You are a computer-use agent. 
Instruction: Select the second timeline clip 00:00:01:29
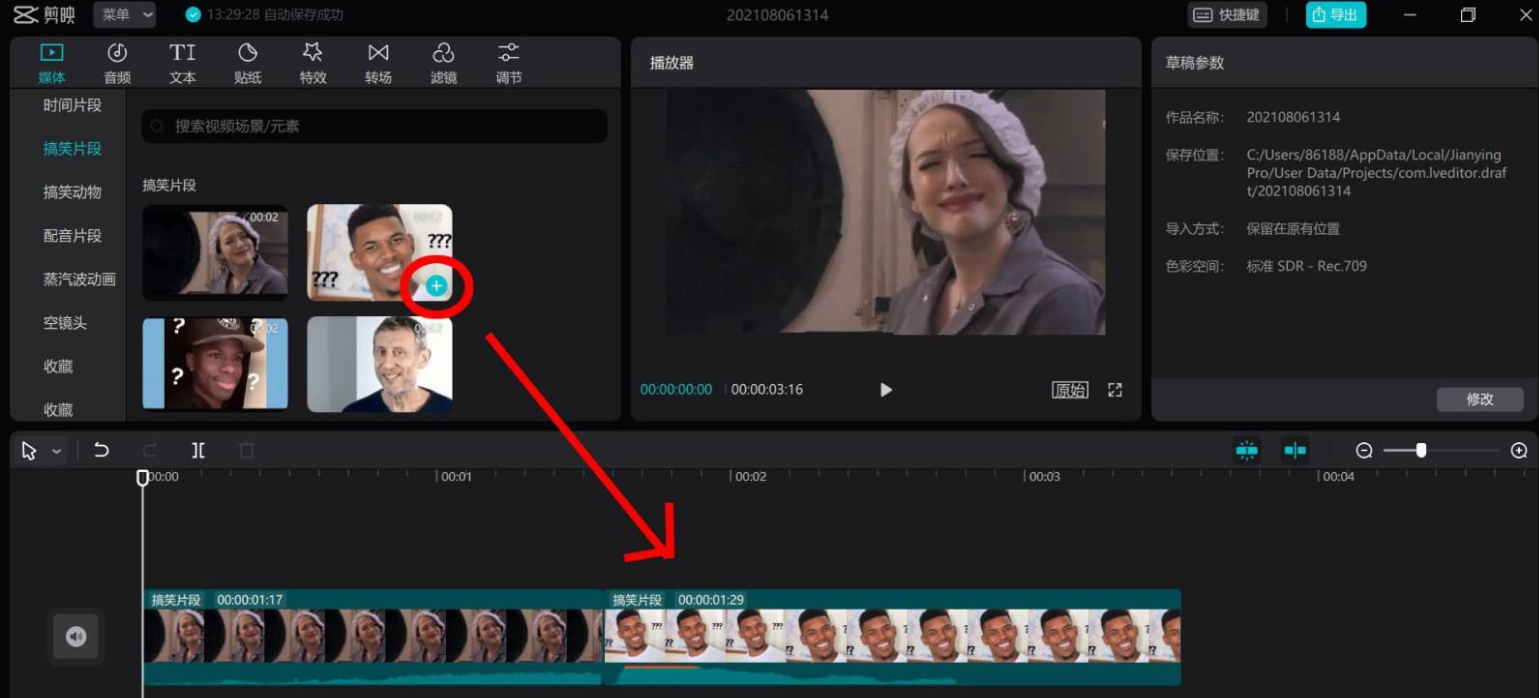pyautogui.click(x=893, y=637)
